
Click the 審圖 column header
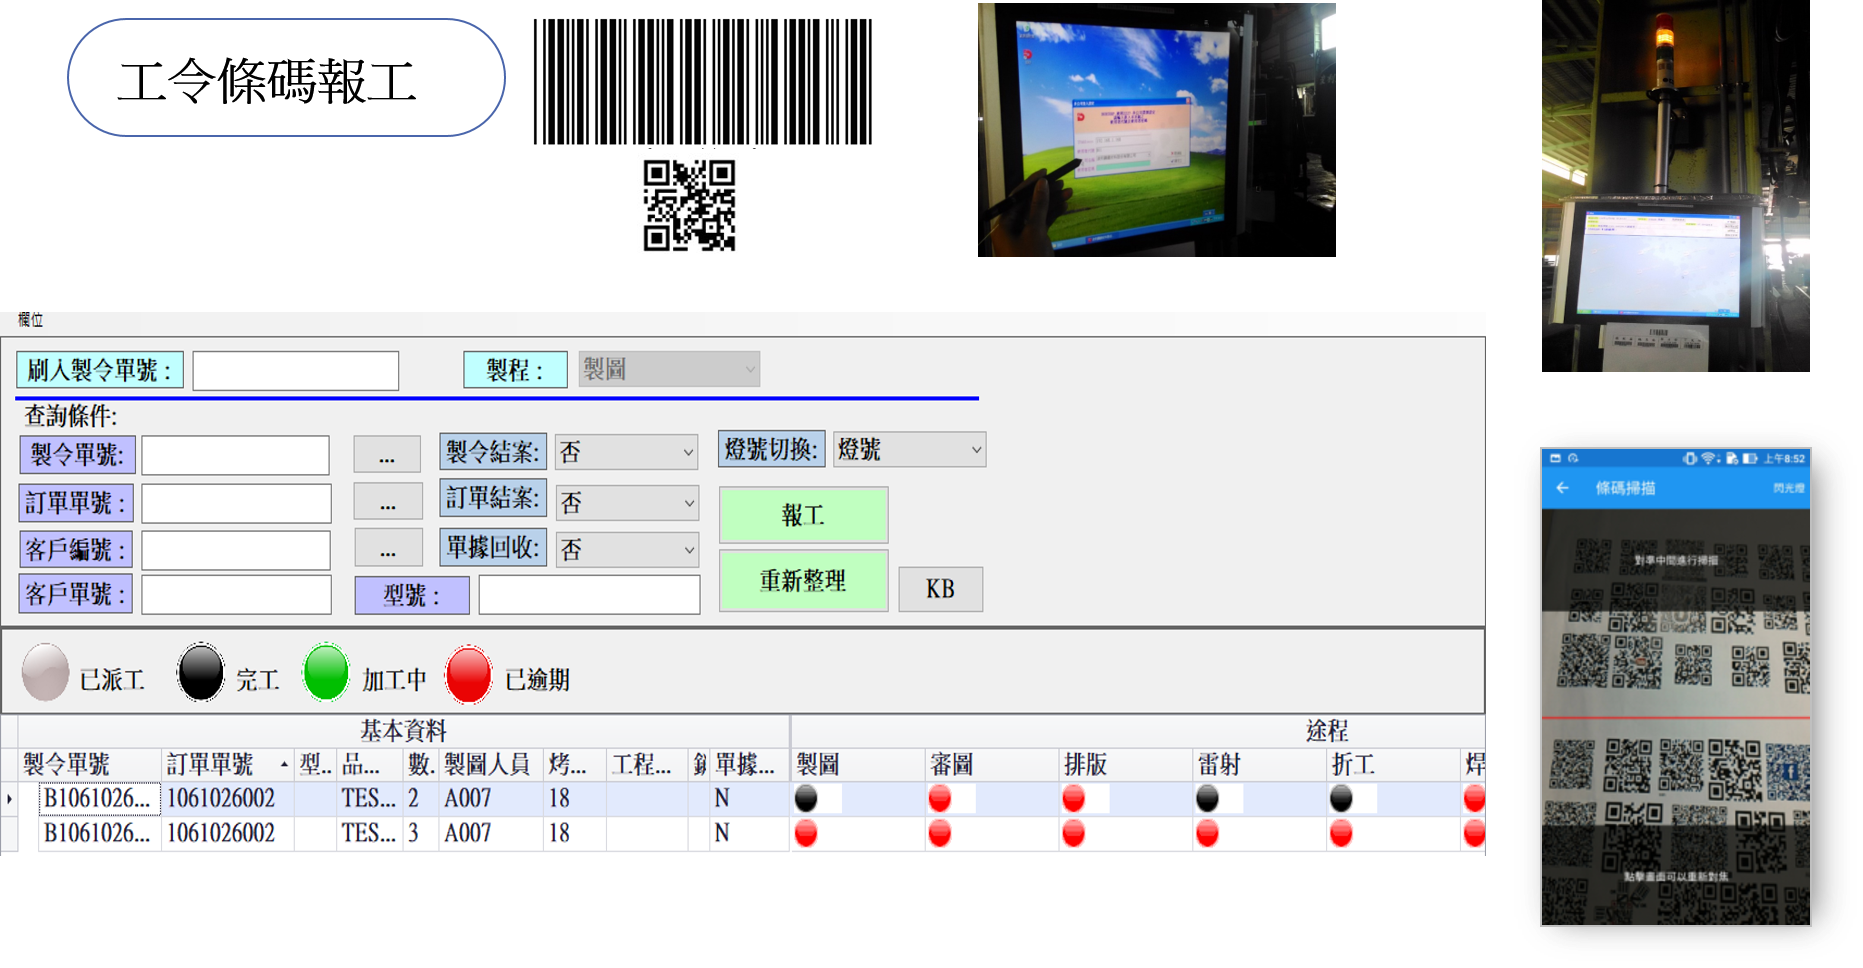(992, 765)
